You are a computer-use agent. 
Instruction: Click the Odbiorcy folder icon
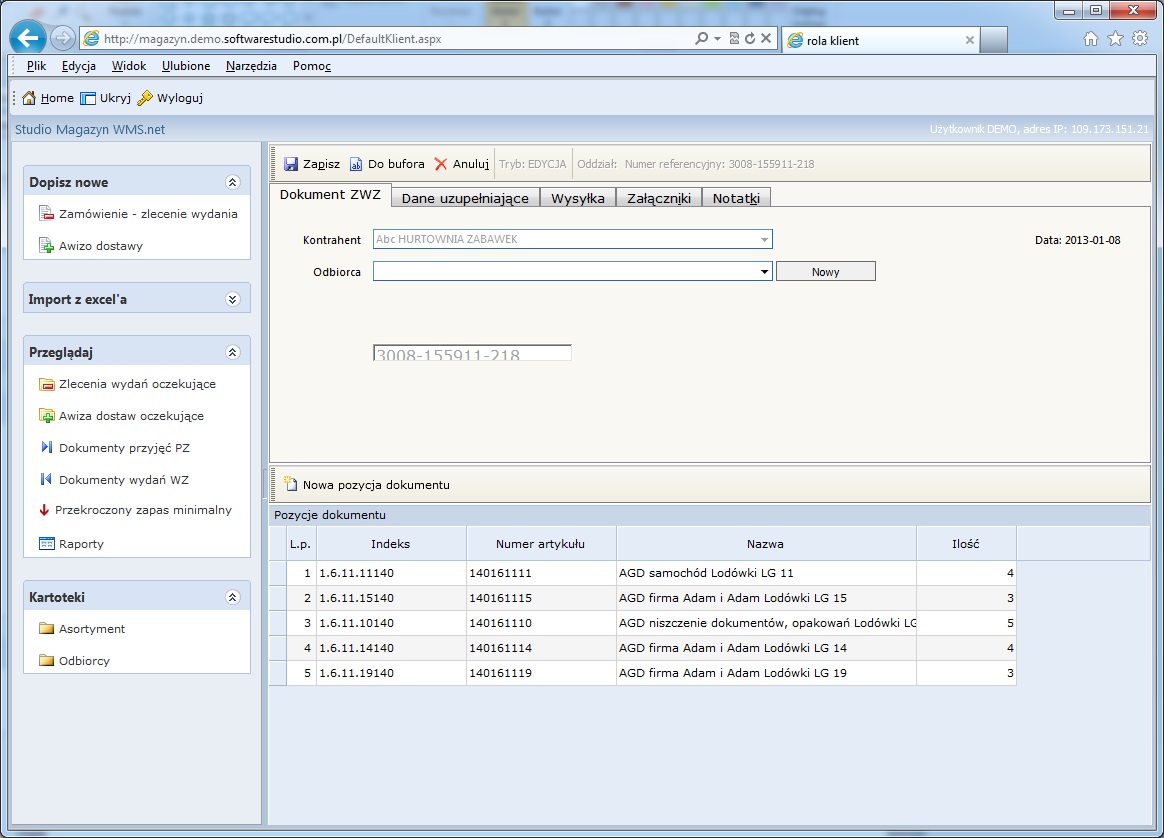[46, 661]
